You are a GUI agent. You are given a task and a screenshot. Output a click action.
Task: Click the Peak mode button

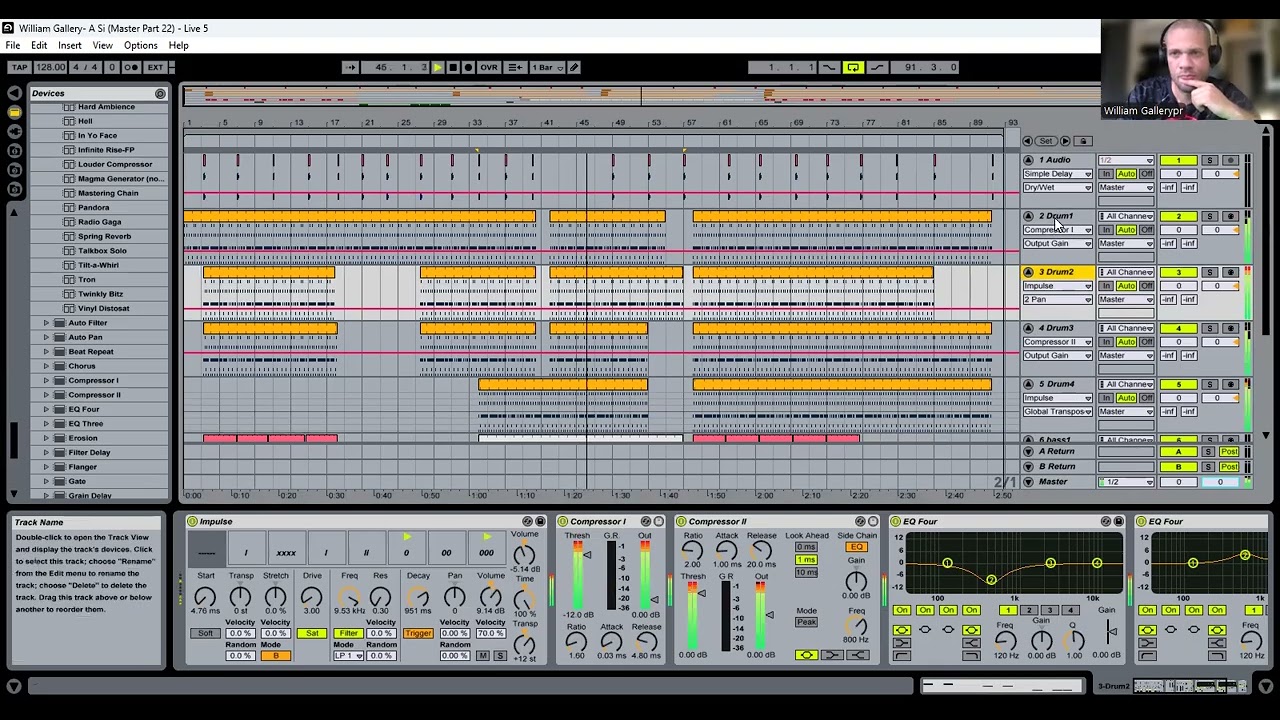806,622
